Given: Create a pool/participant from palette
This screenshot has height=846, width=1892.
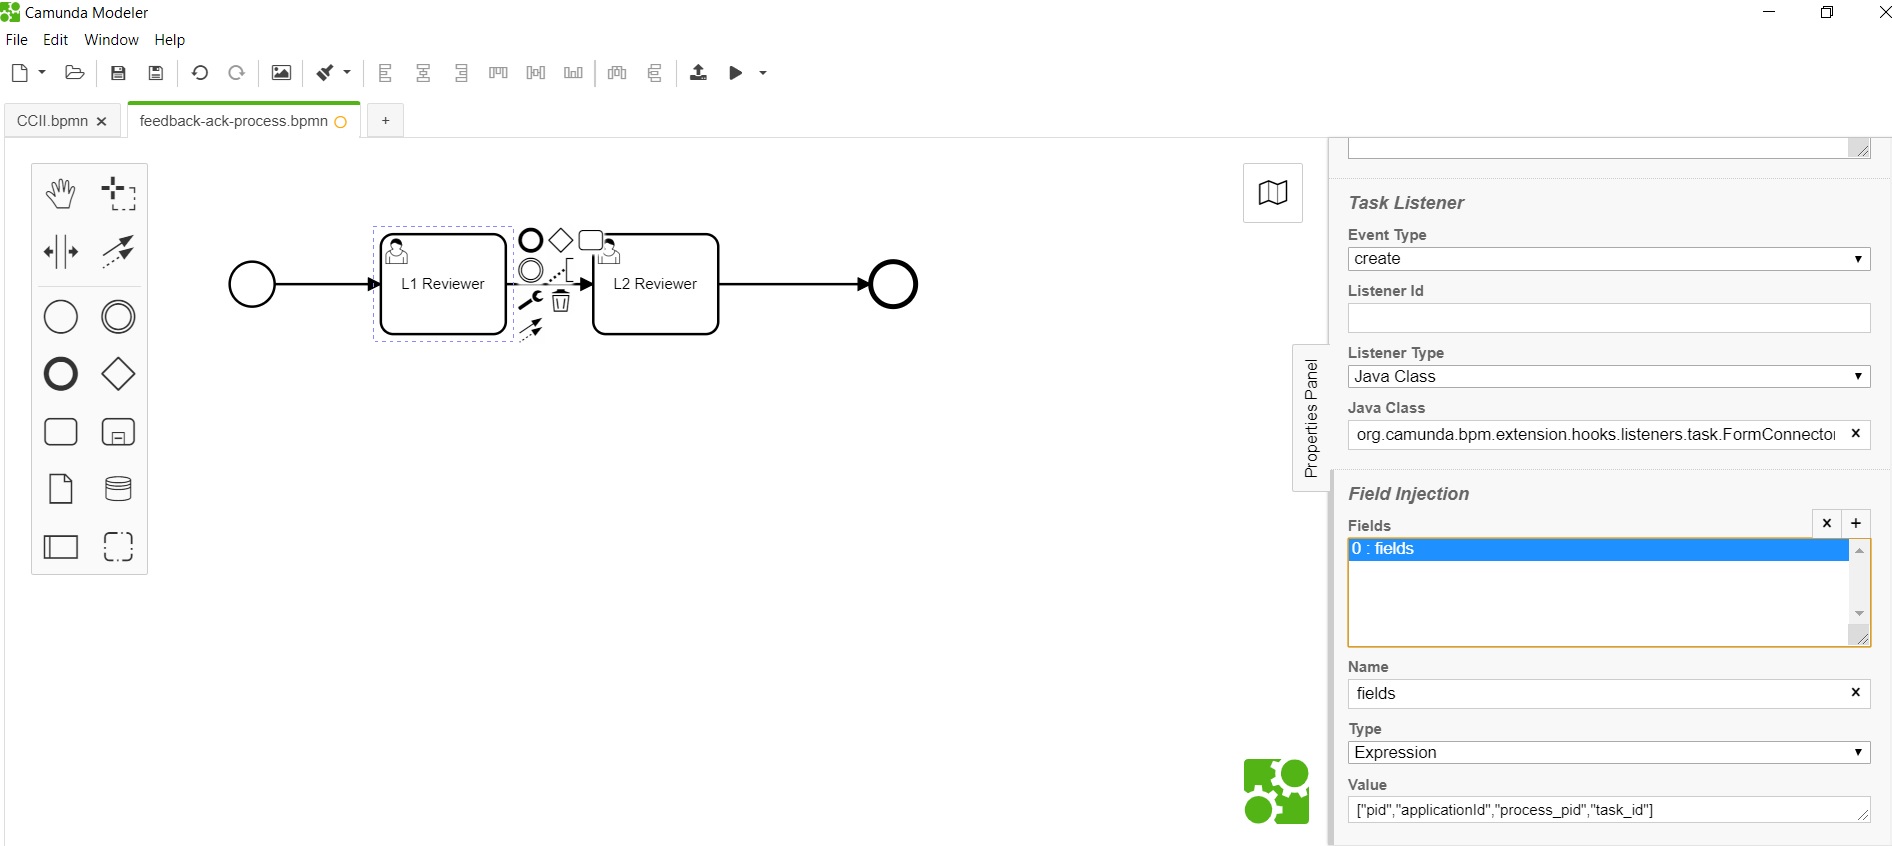Looking at the screenshot, I should tap(61, 547).
